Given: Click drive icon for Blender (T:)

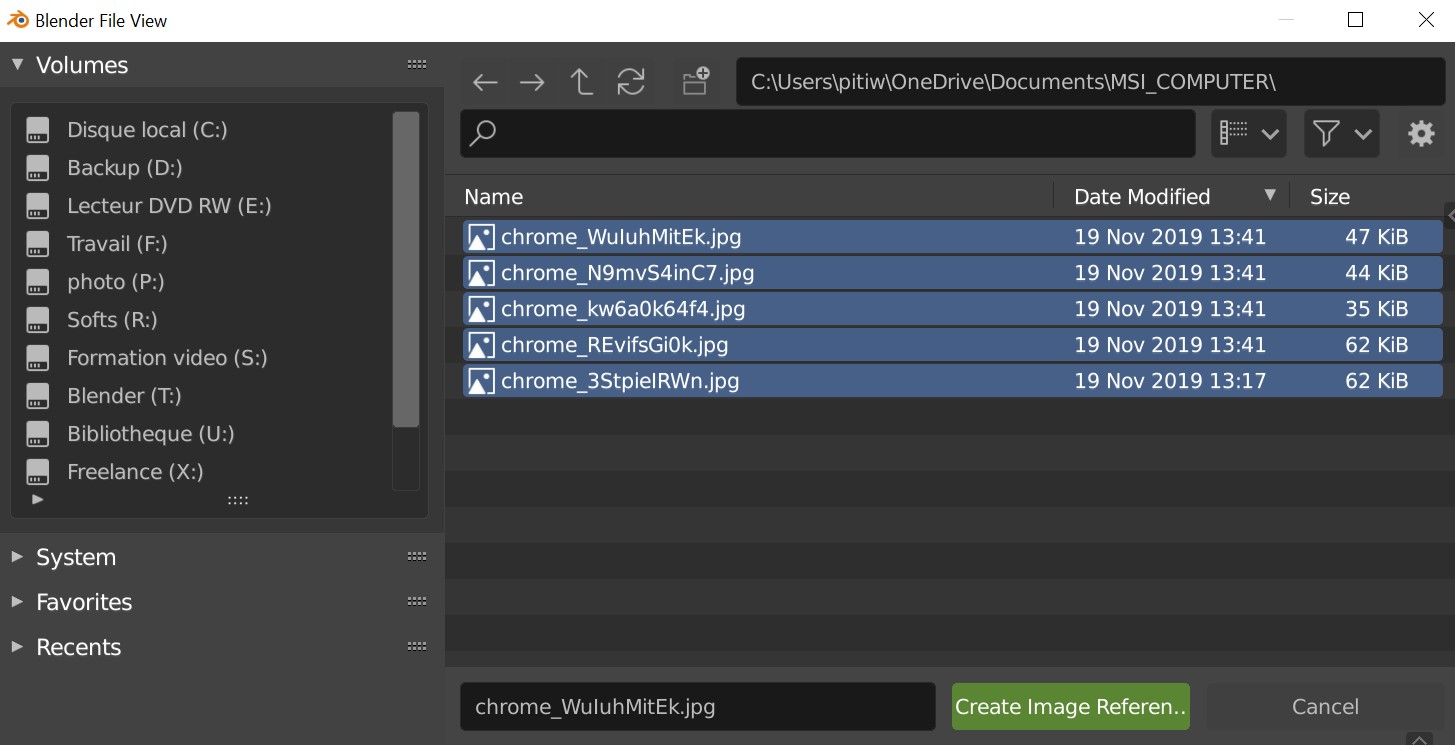Looking at the screenshot, I should pos(37,396).
